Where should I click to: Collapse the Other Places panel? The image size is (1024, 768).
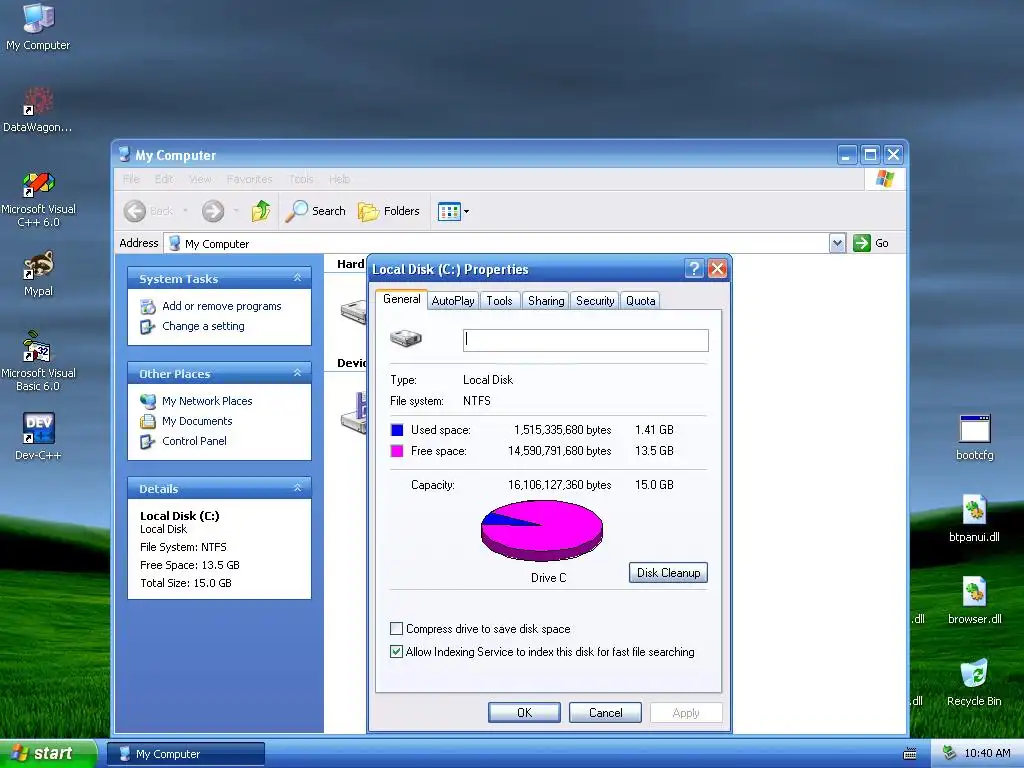[x=297, y=373]
